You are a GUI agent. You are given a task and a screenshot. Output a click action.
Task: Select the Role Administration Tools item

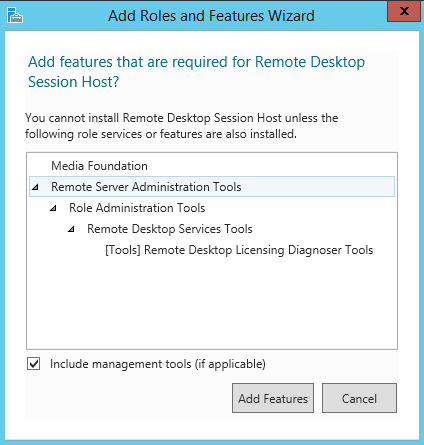coord(137,208)
